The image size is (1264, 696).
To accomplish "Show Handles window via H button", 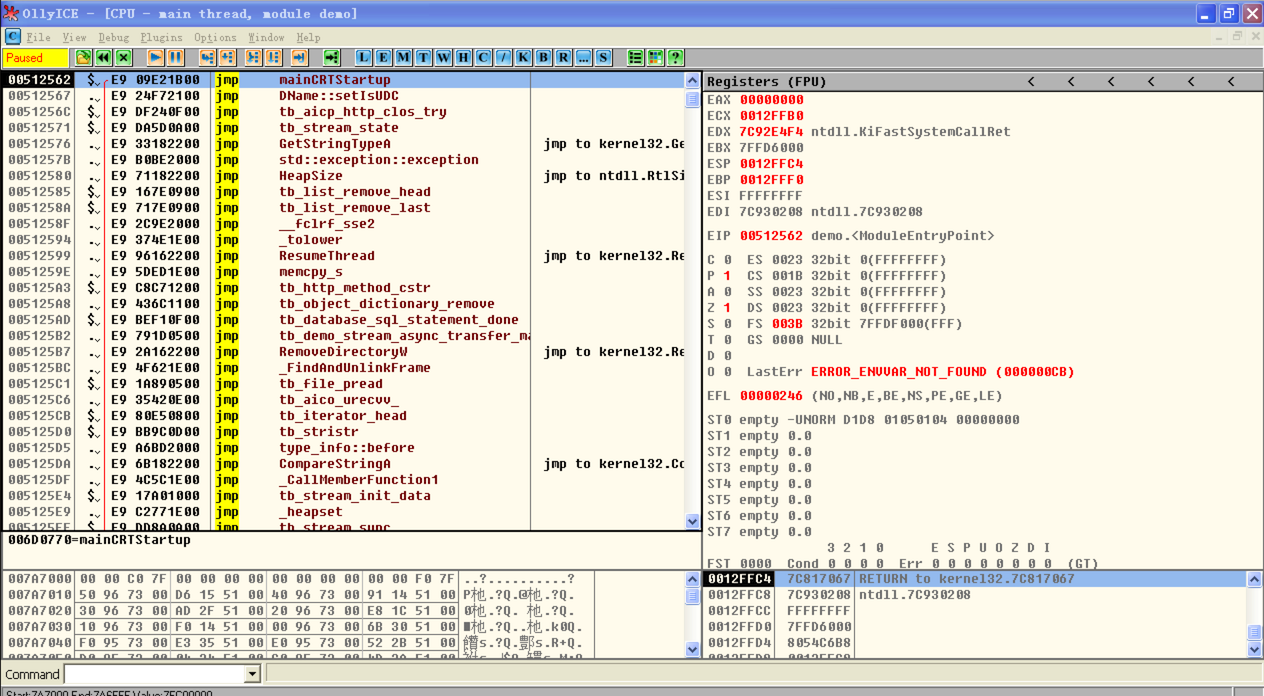I will point(464,58).
